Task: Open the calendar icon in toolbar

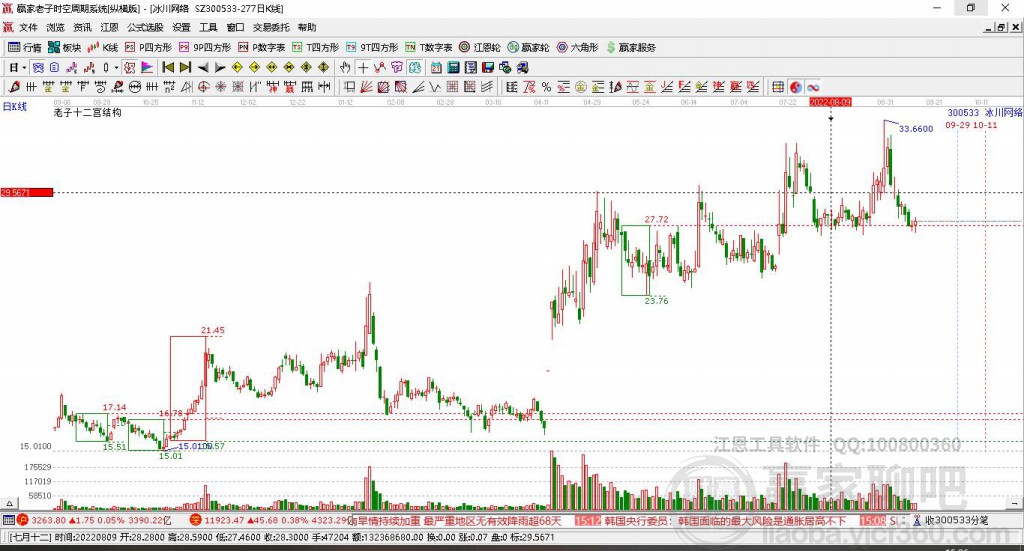Action: [436, 67]
